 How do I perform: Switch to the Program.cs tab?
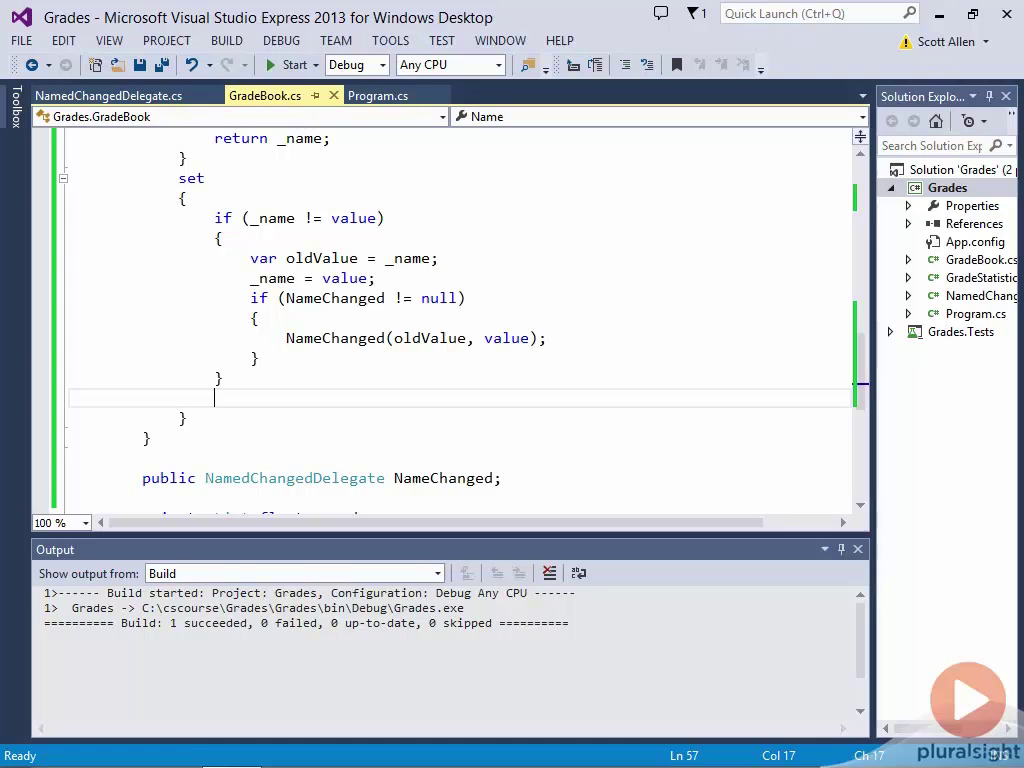coord(377,95)
